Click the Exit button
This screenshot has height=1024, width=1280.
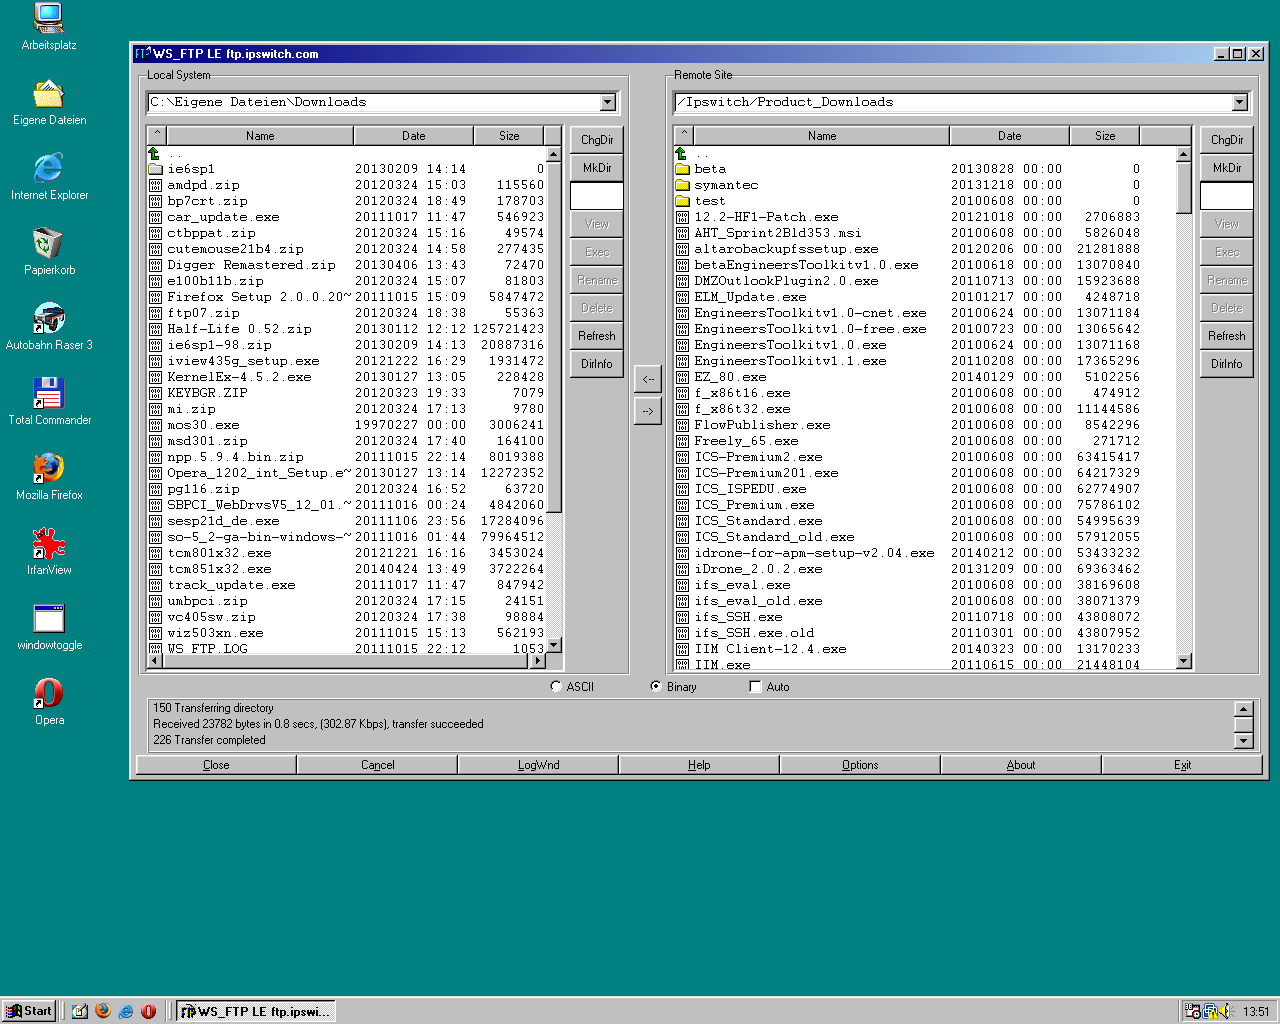(1182, 765)
